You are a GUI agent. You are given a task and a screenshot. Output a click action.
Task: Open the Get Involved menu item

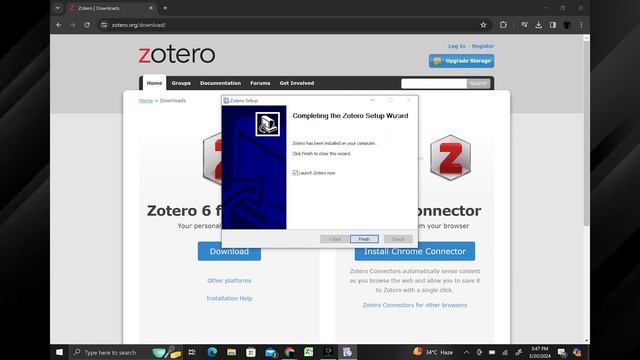[x=297, y=83]
